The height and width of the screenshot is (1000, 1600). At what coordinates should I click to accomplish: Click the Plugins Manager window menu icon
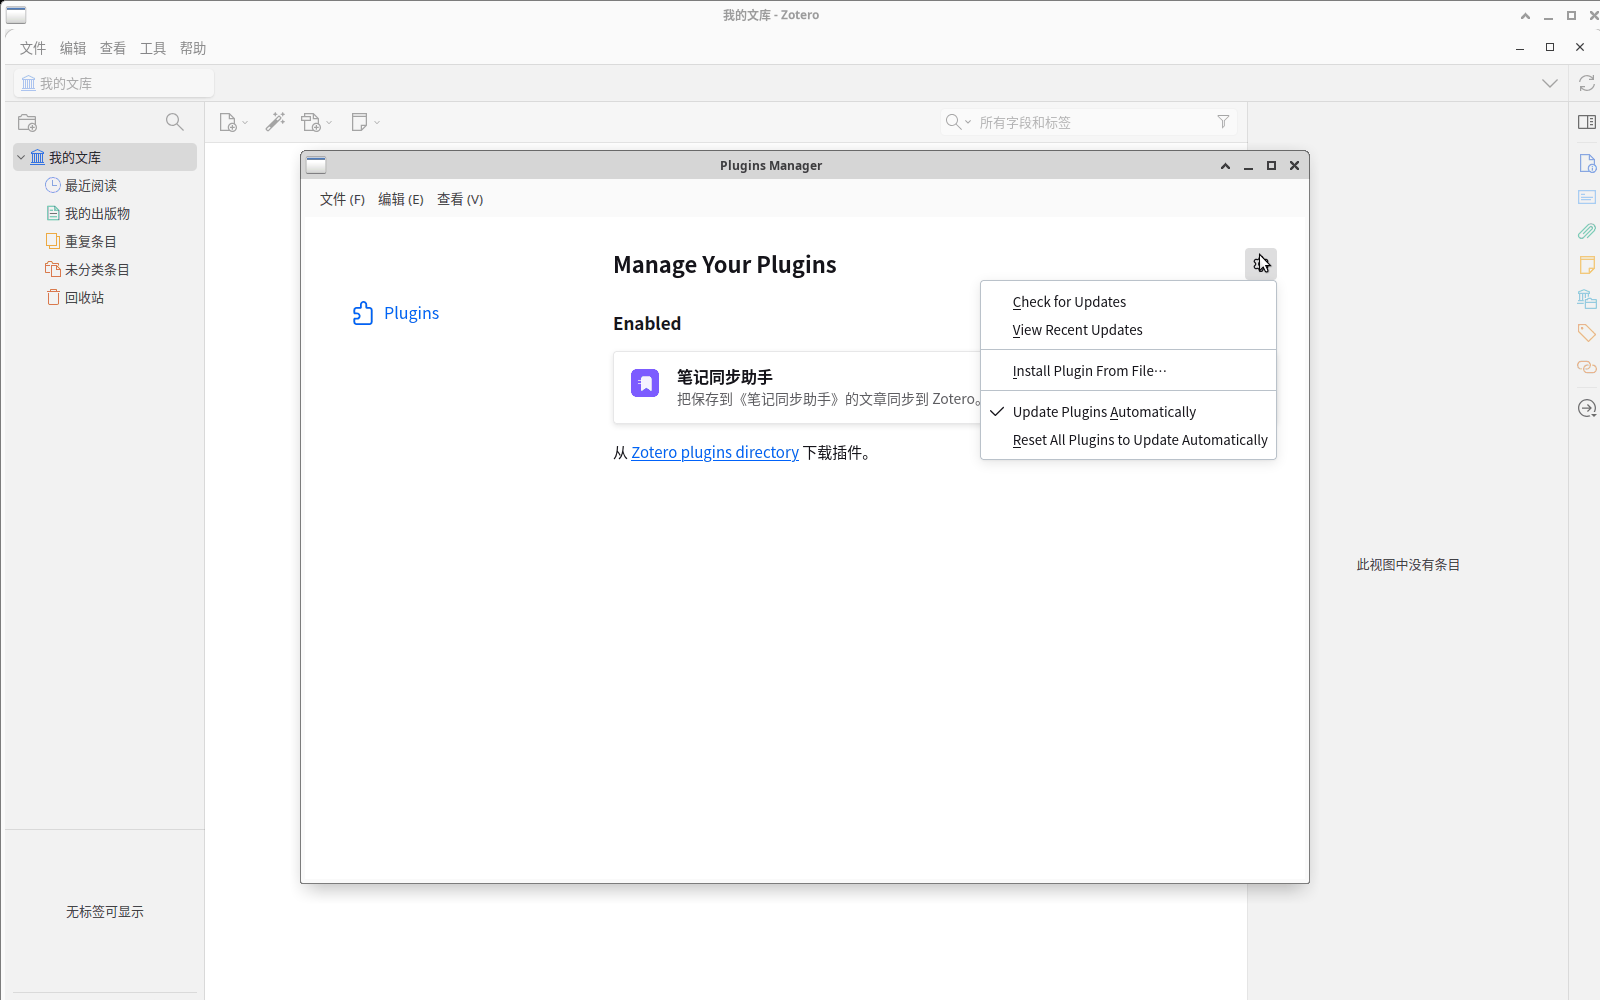316,165
